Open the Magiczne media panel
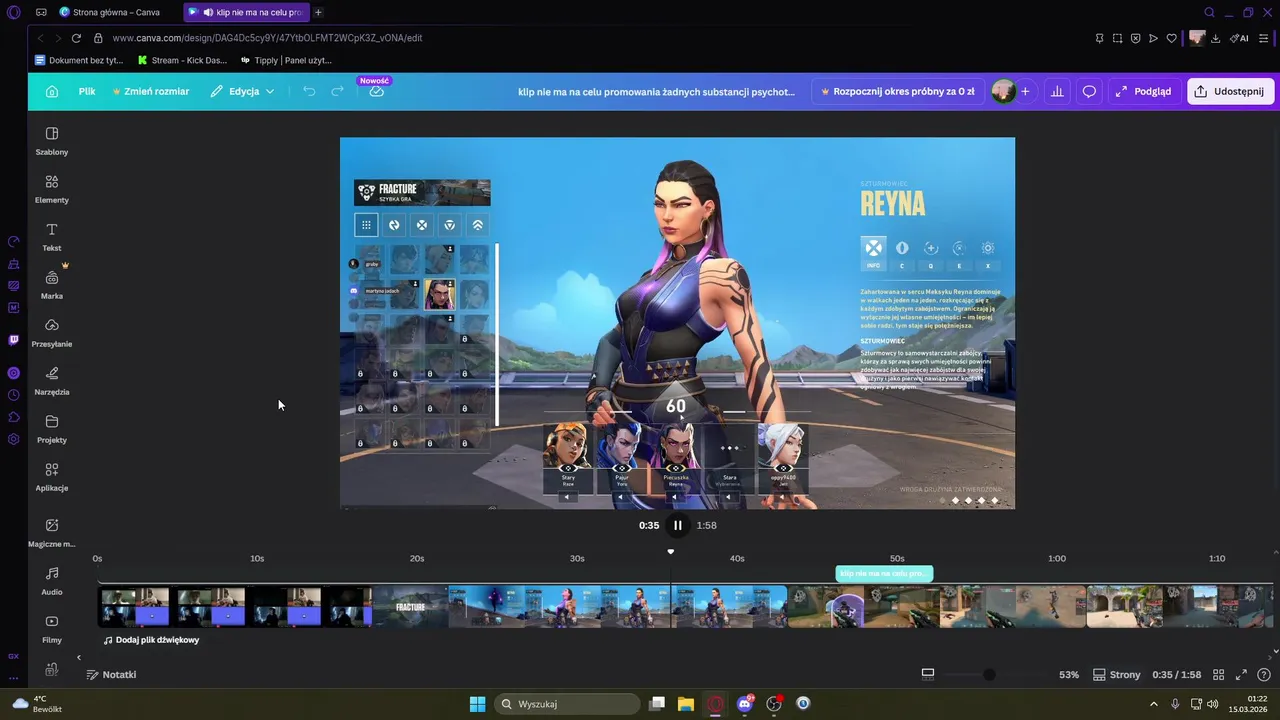Image resolution: width=1280 pixels, height=720 pixels. (52, 533)
